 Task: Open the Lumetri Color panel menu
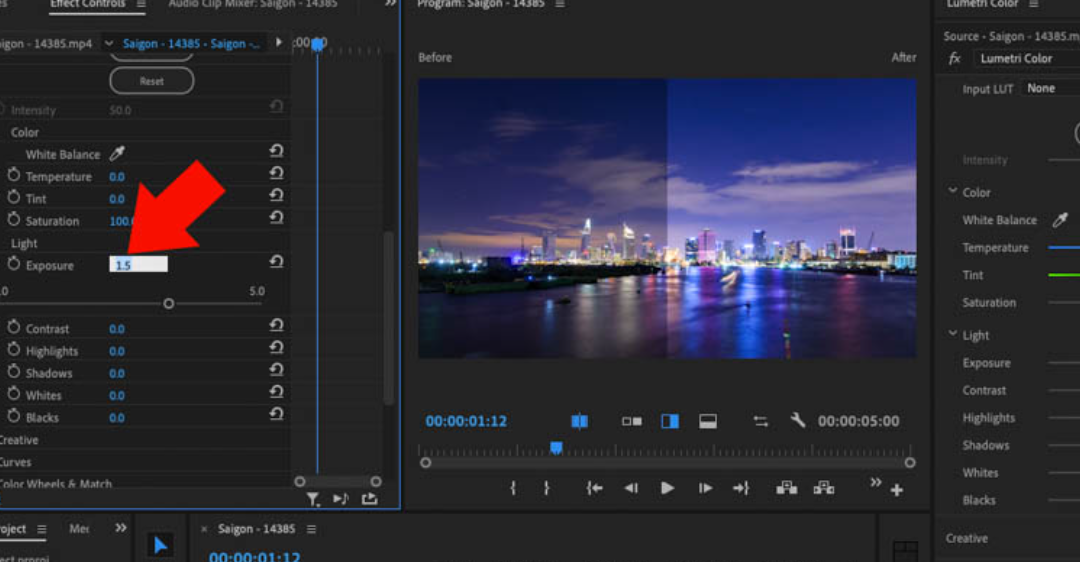pos(1034,4)
